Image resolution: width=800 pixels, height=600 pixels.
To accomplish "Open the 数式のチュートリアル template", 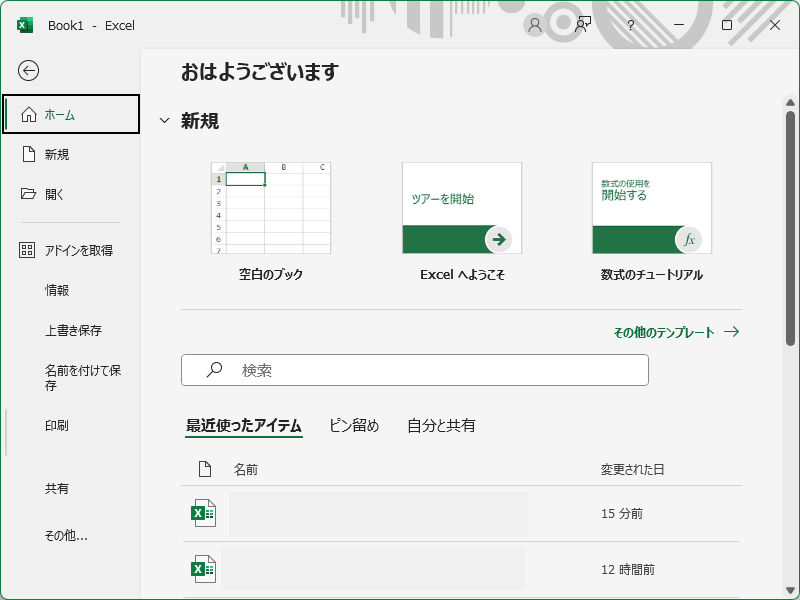I will (x=652, y=208).
